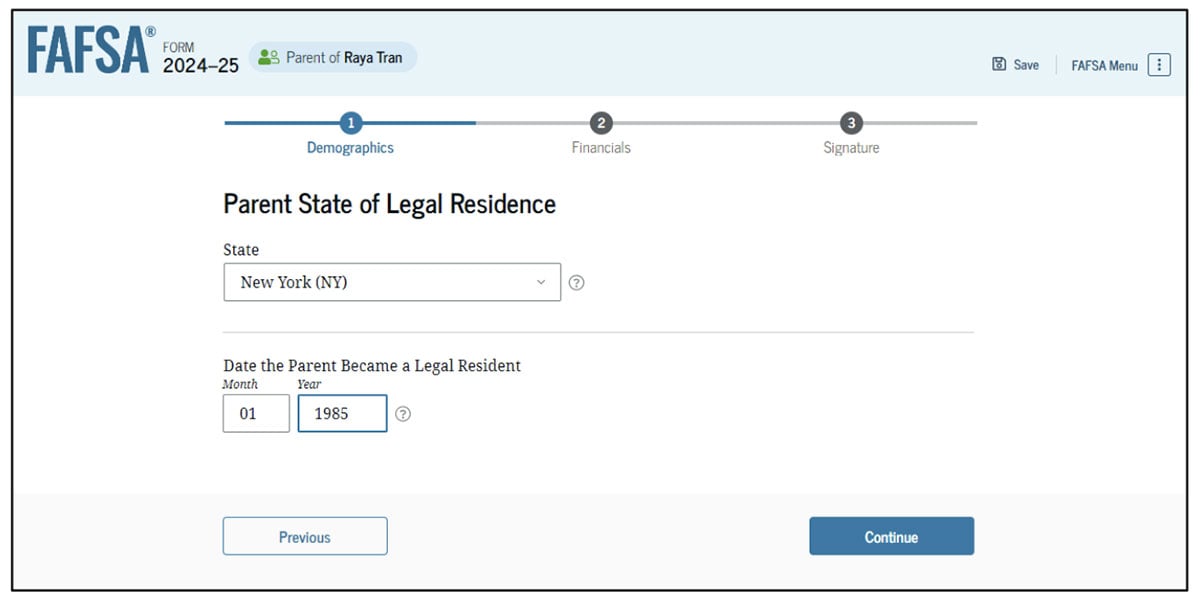Click the help icon beside Year field

[403, 414]
